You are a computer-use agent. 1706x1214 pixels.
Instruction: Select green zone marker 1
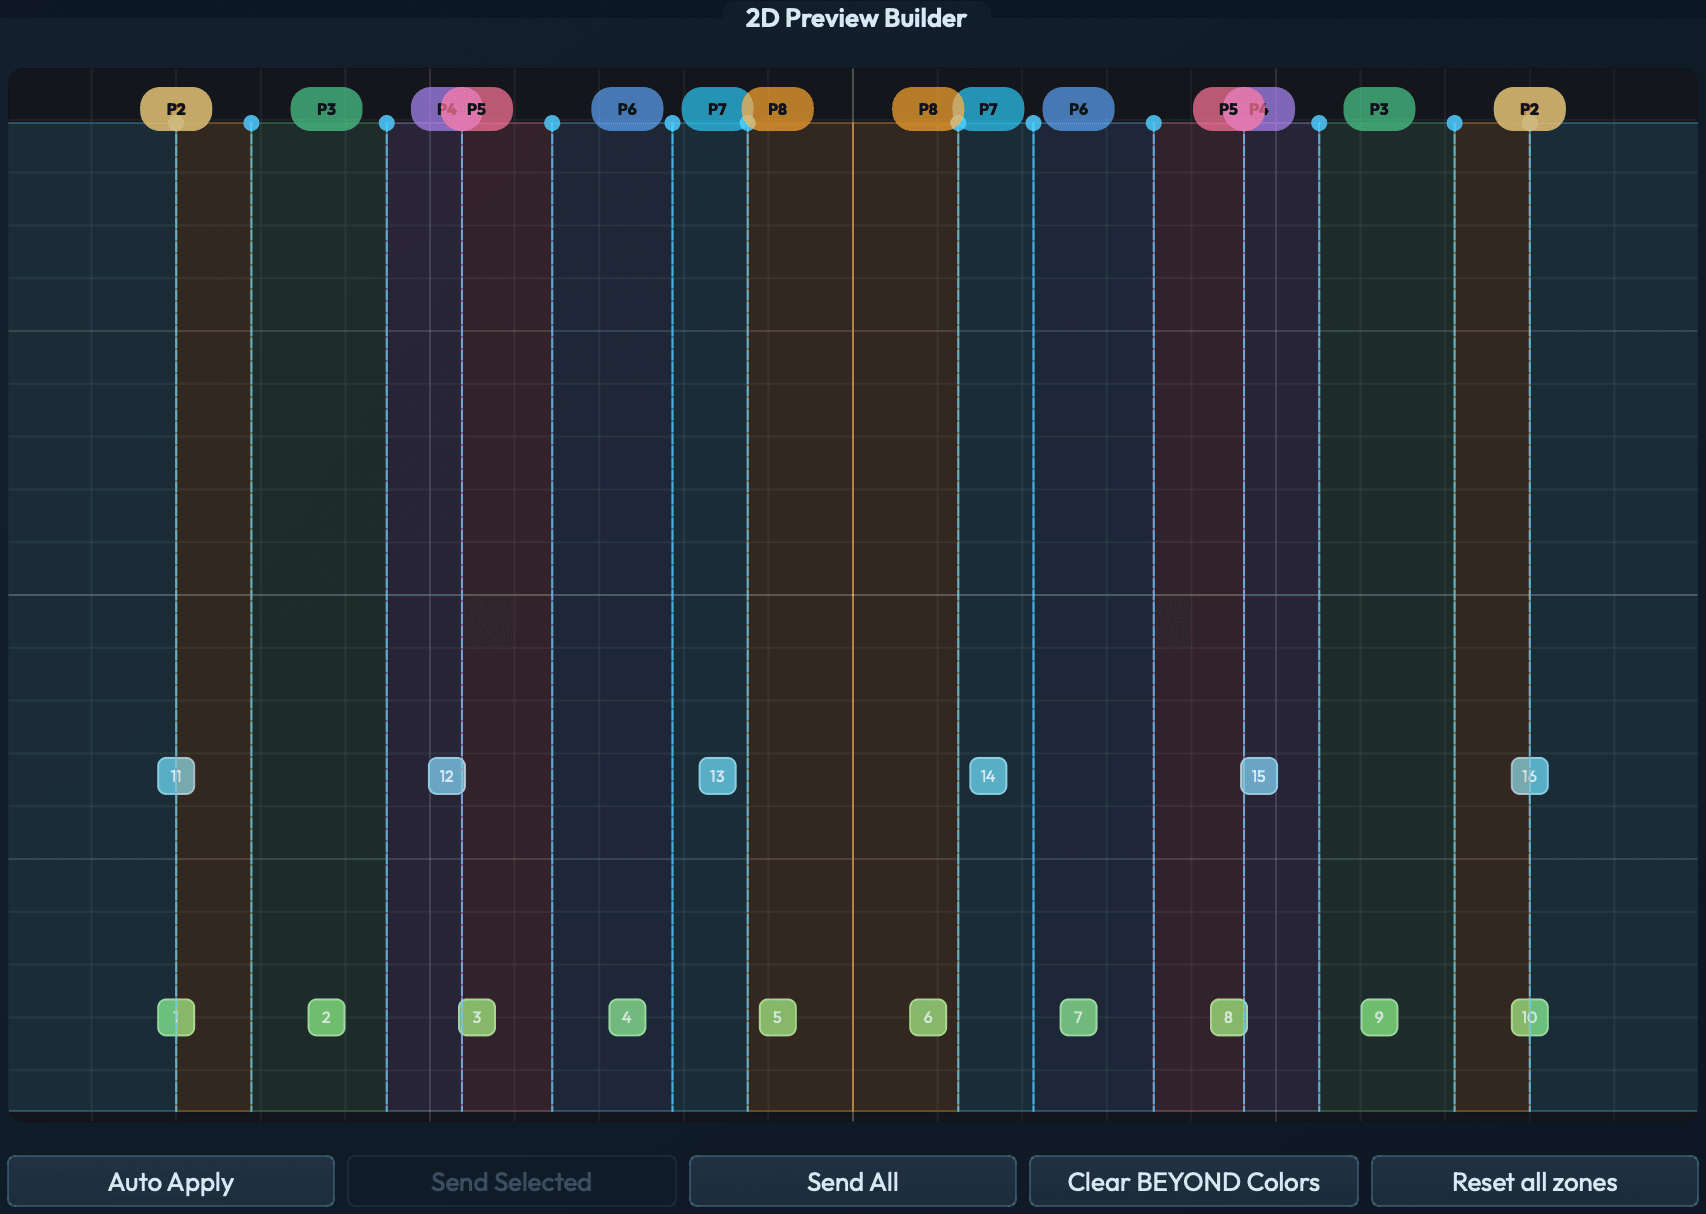click(176, 1017)
